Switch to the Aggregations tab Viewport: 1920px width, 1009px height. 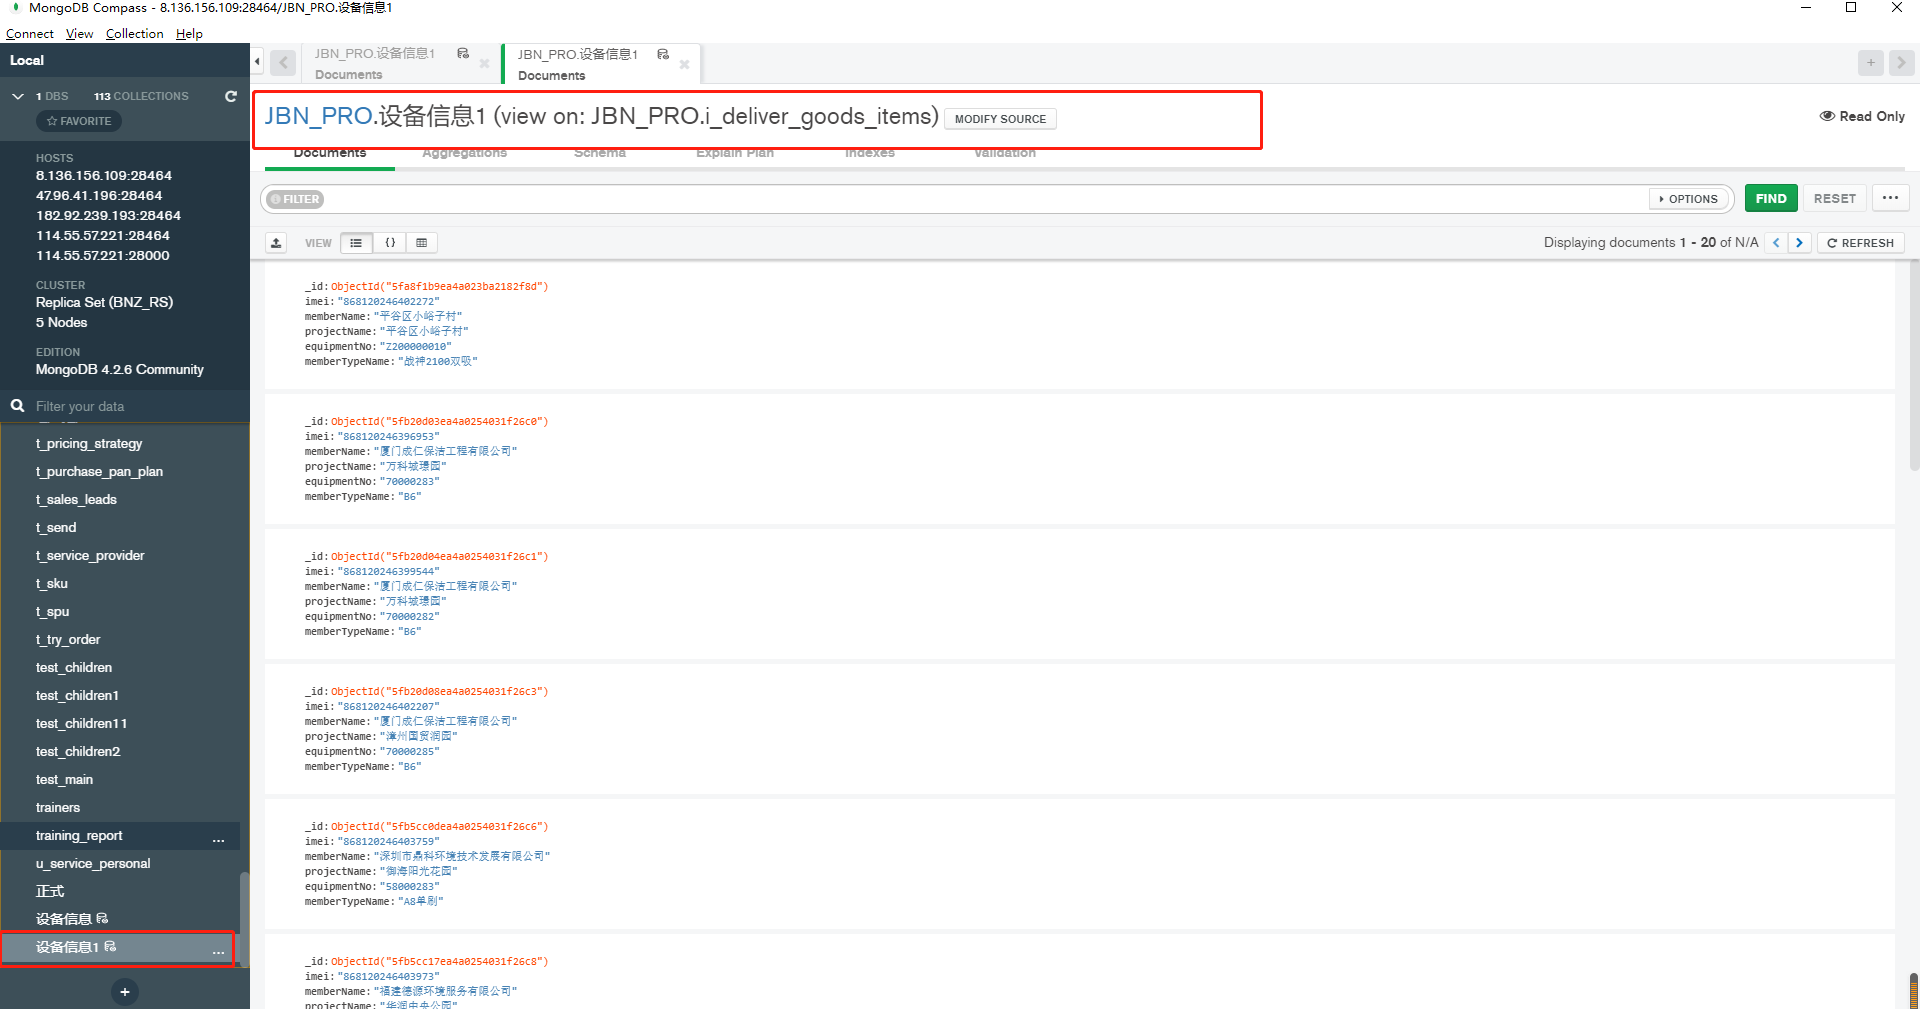pyautogui.click(x=464, y=154)
